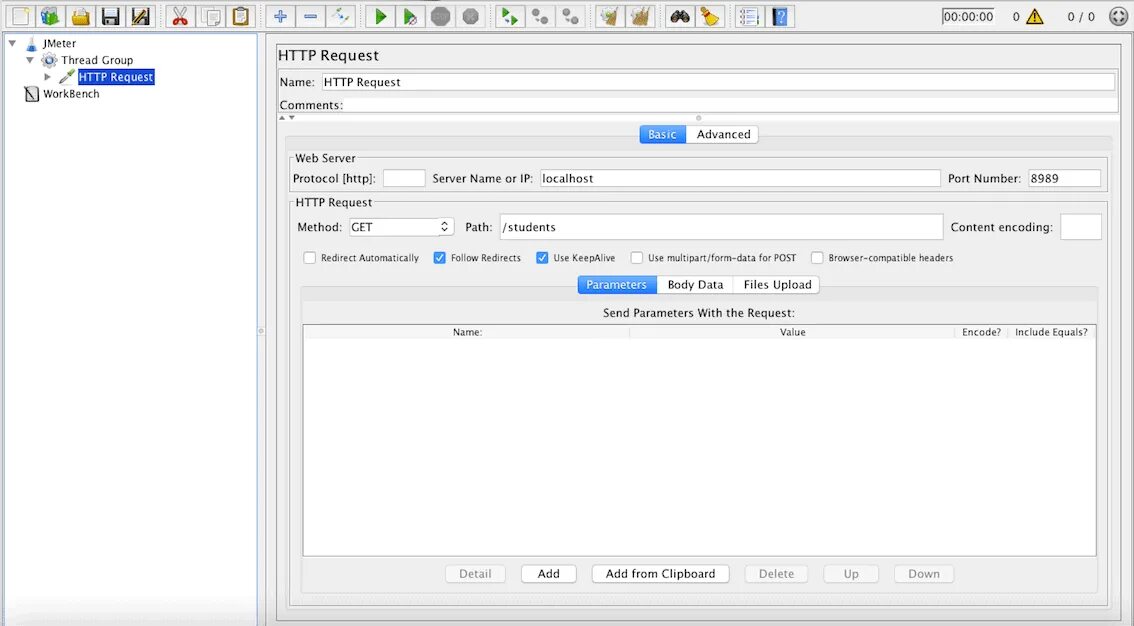1134x626 pixels.
Task: Click the thread status icon at top right
Action: pyautogui.click(x=1118, y=16)
